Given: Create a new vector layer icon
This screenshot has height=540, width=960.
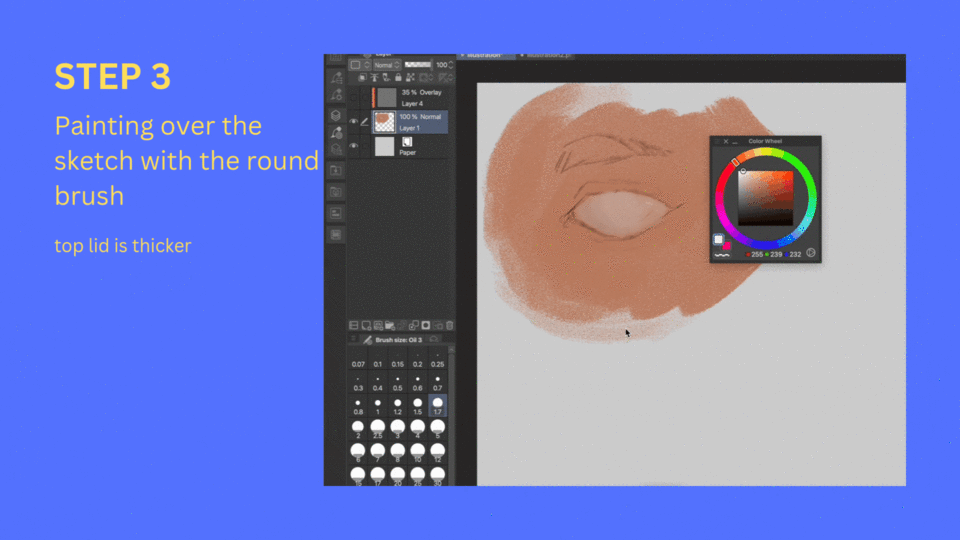Looking at the screenshot, I should pyautogui.click(x=378, y=325).
